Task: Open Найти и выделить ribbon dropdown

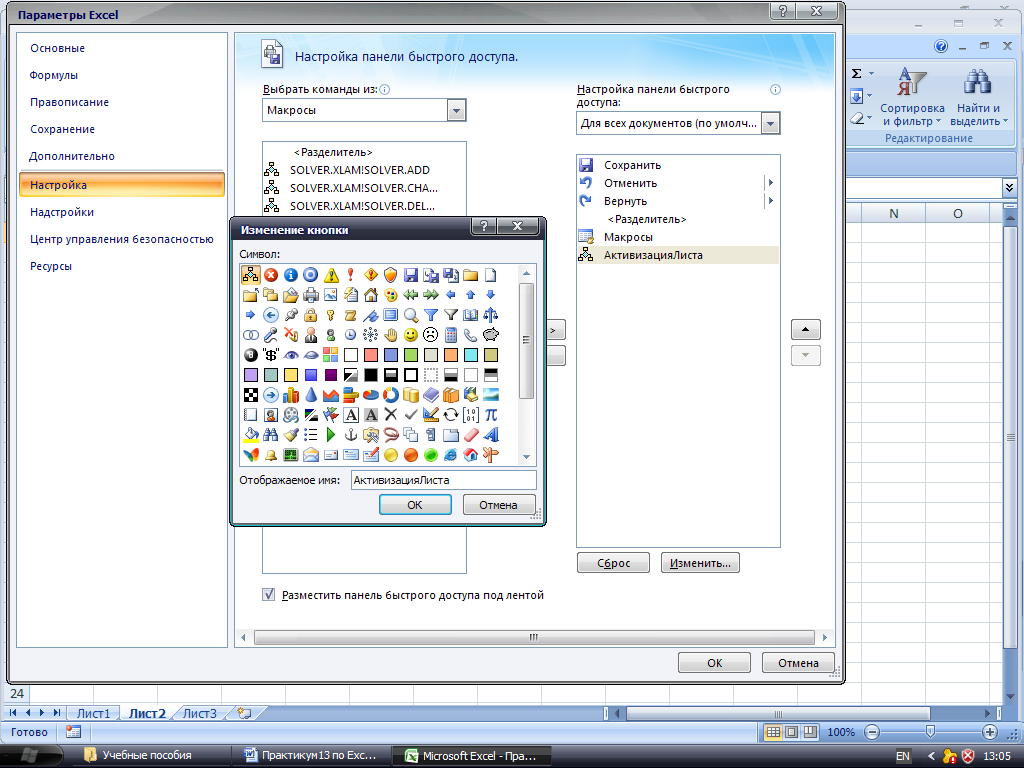Action: point(978,98)
